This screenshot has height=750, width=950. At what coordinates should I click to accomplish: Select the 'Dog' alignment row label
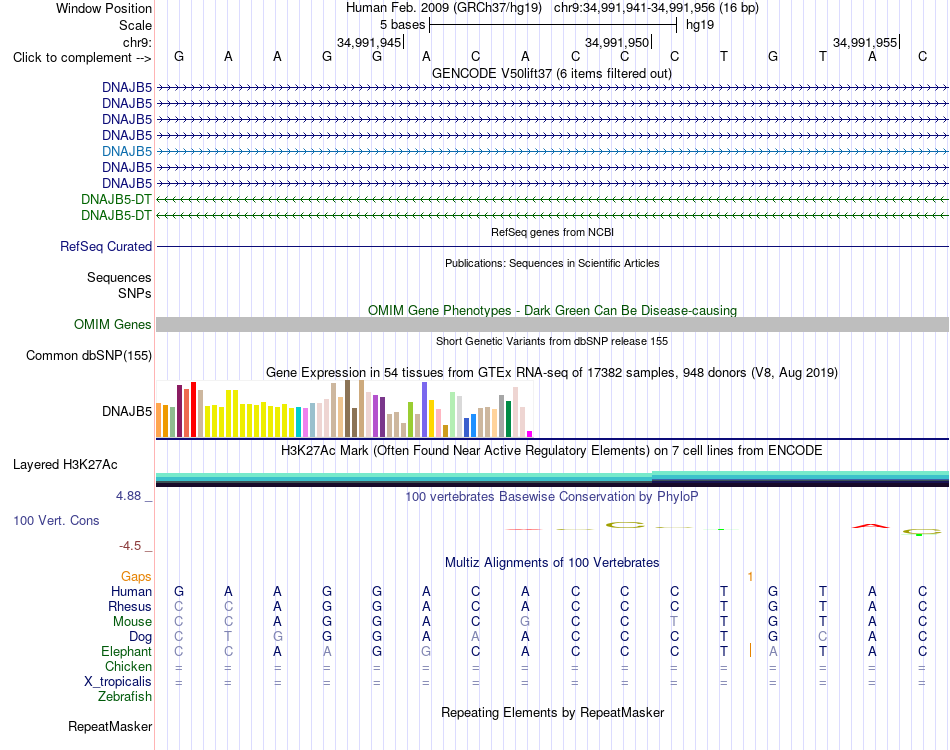pos(141,637)
